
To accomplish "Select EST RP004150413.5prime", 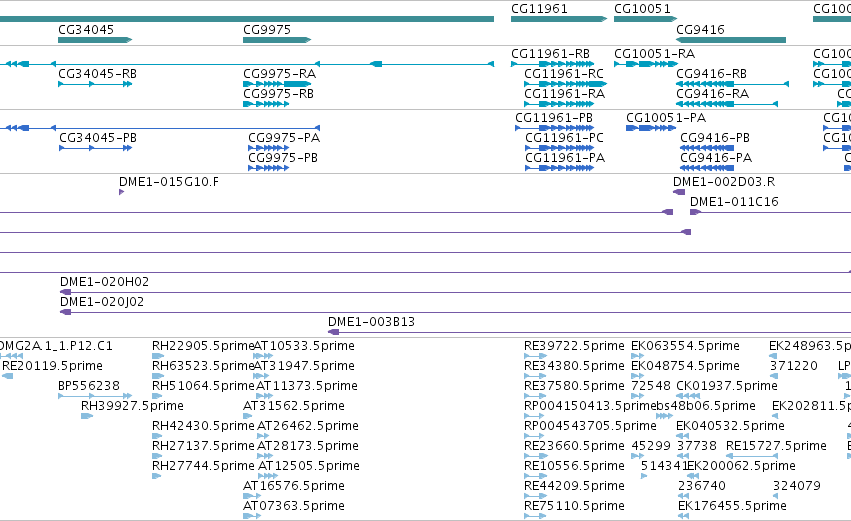I will point(534,416).
